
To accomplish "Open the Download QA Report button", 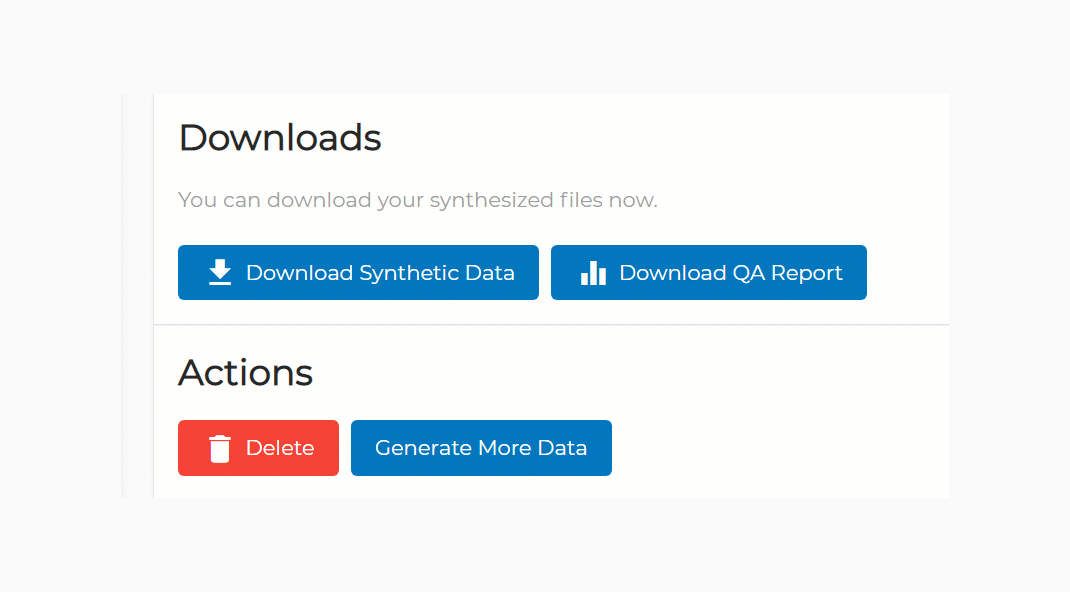I will [x=708, y=272].
